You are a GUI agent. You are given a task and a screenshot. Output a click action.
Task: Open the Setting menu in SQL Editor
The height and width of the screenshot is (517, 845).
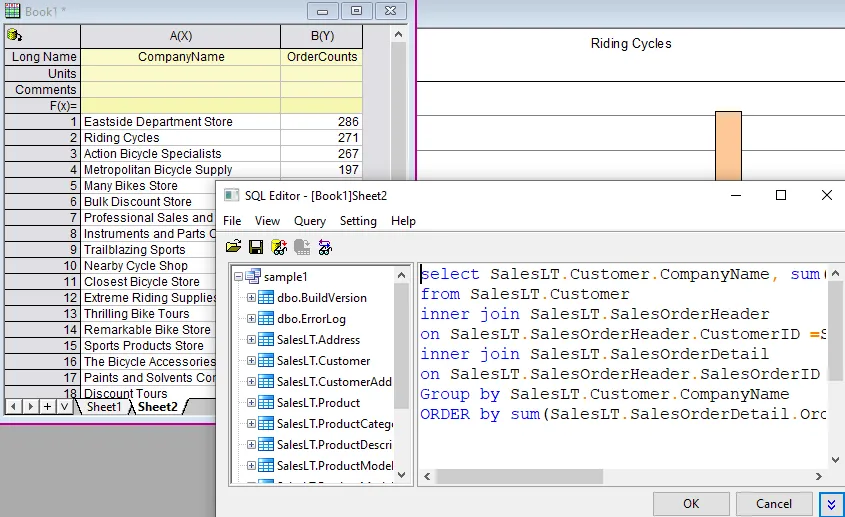click(x=358, y=221)
